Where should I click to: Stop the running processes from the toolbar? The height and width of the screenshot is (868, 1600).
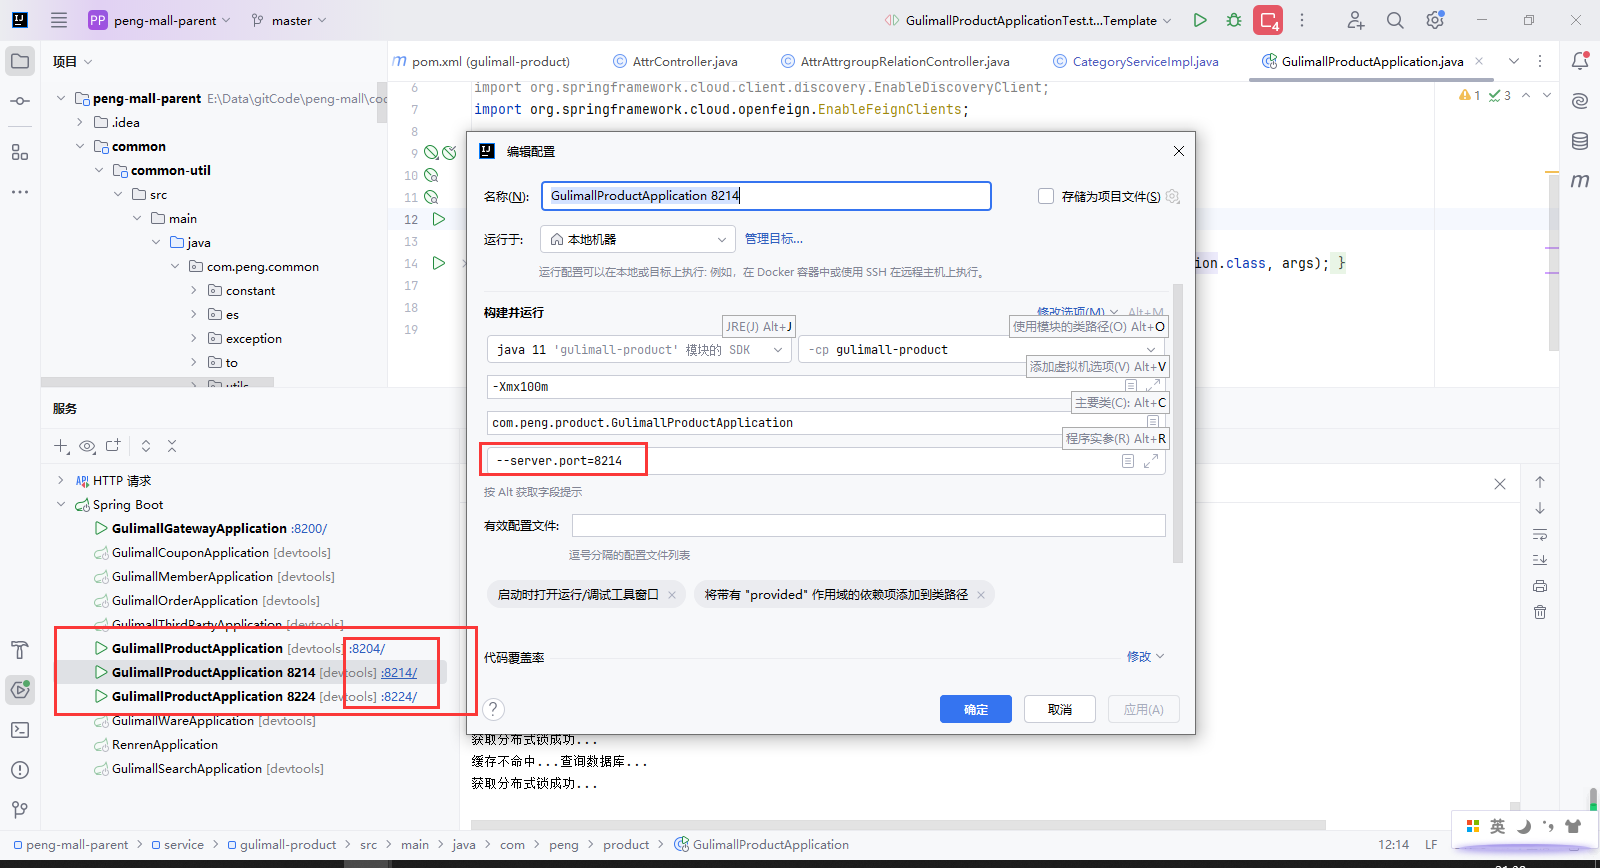pos(1268,20)
